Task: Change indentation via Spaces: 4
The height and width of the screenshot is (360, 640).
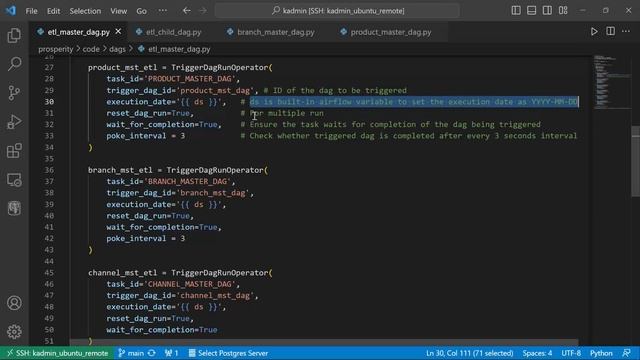Action: click(537, 353)
